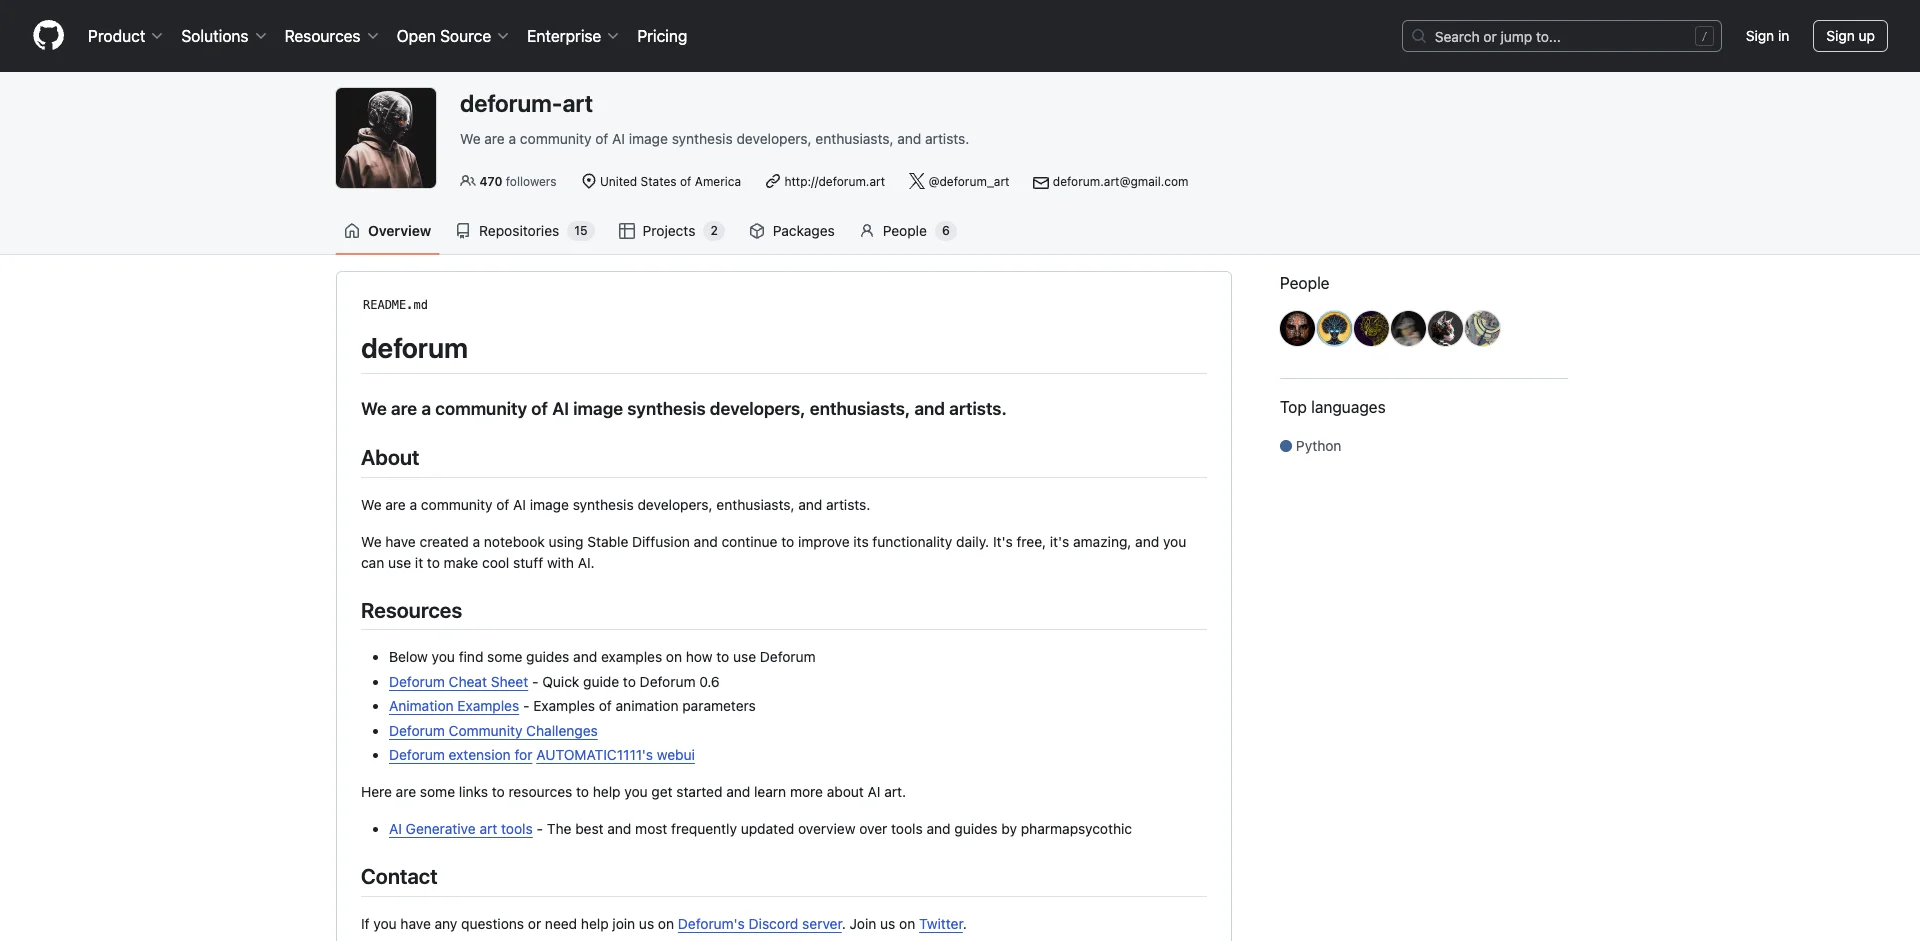Switch to the Packages tab
The height and width of the screenshot is (941, 1920).
click(x=792, y=231)
